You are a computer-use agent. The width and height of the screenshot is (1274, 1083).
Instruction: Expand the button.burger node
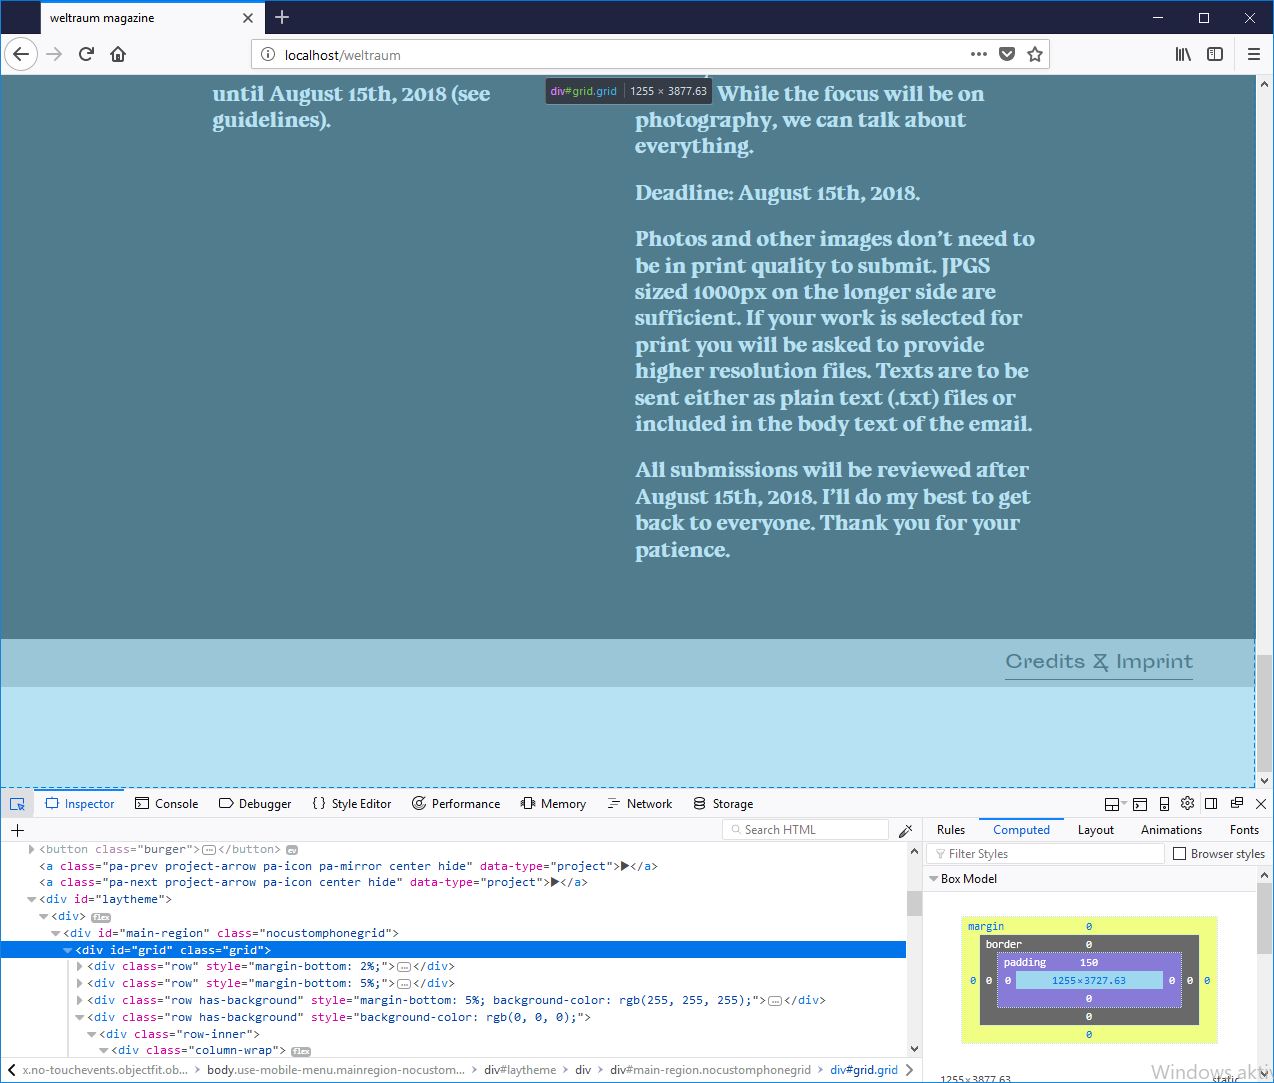tap(32, 849)
